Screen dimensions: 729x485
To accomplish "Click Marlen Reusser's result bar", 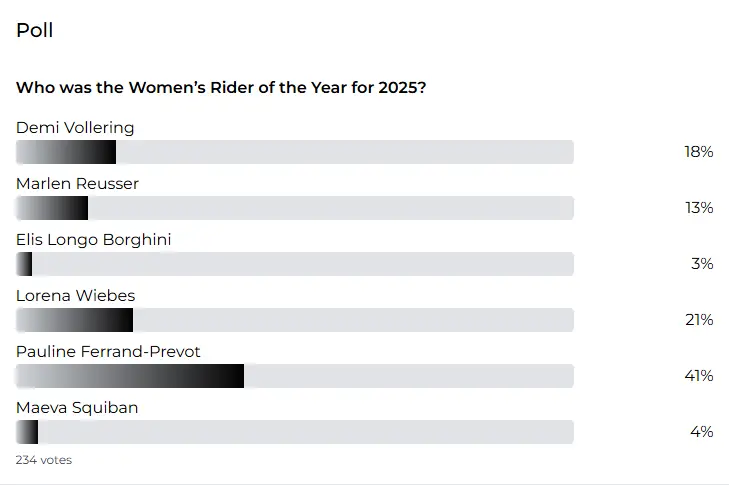I will (295, 208).
